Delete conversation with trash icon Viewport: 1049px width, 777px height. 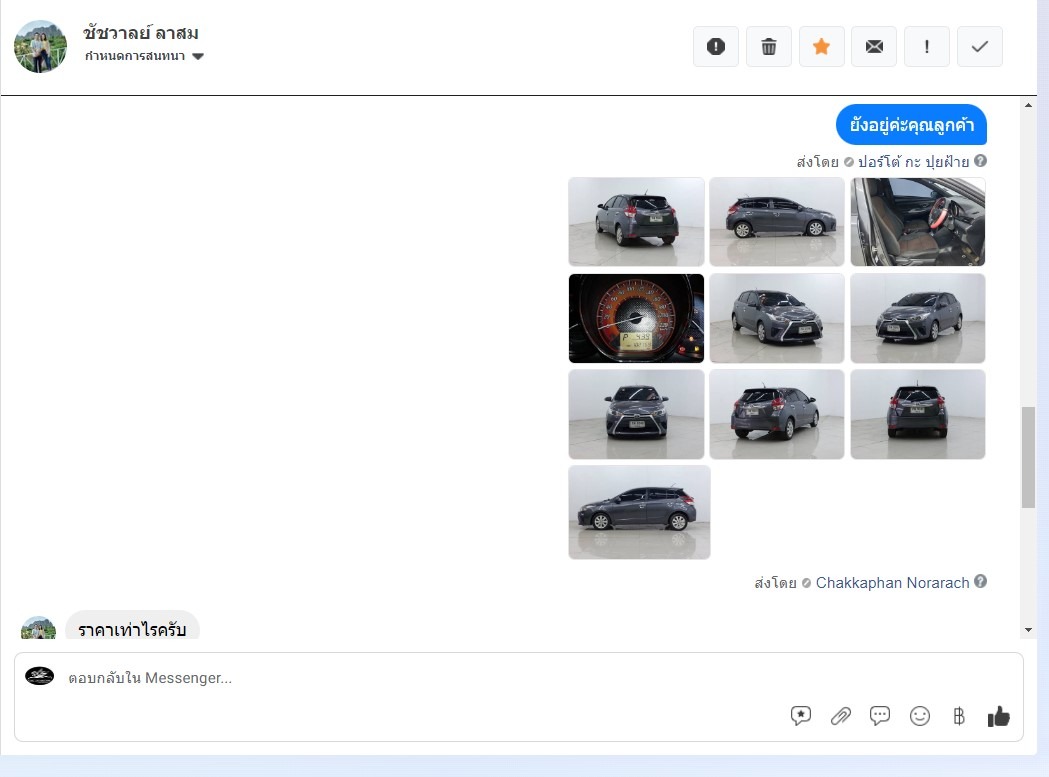tap(769, 47)
